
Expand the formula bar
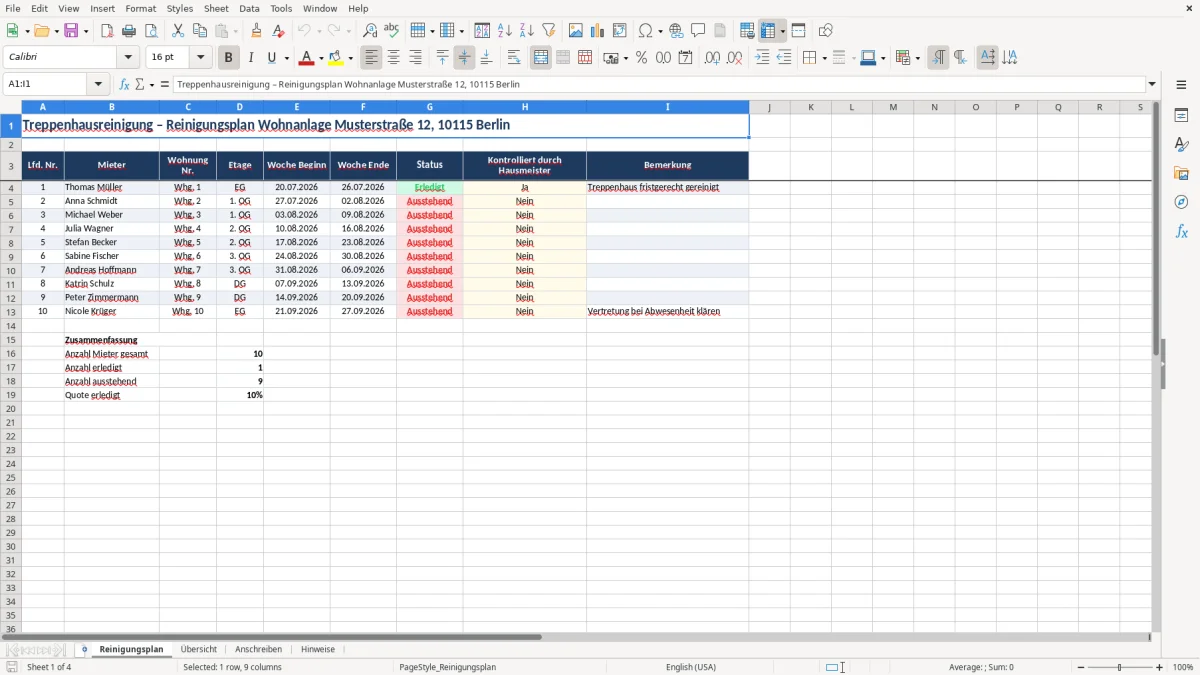click(1152, 85)
